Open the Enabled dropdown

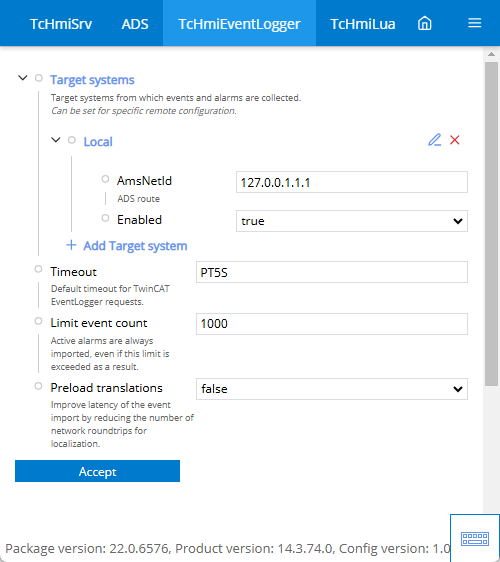point(352,221)
